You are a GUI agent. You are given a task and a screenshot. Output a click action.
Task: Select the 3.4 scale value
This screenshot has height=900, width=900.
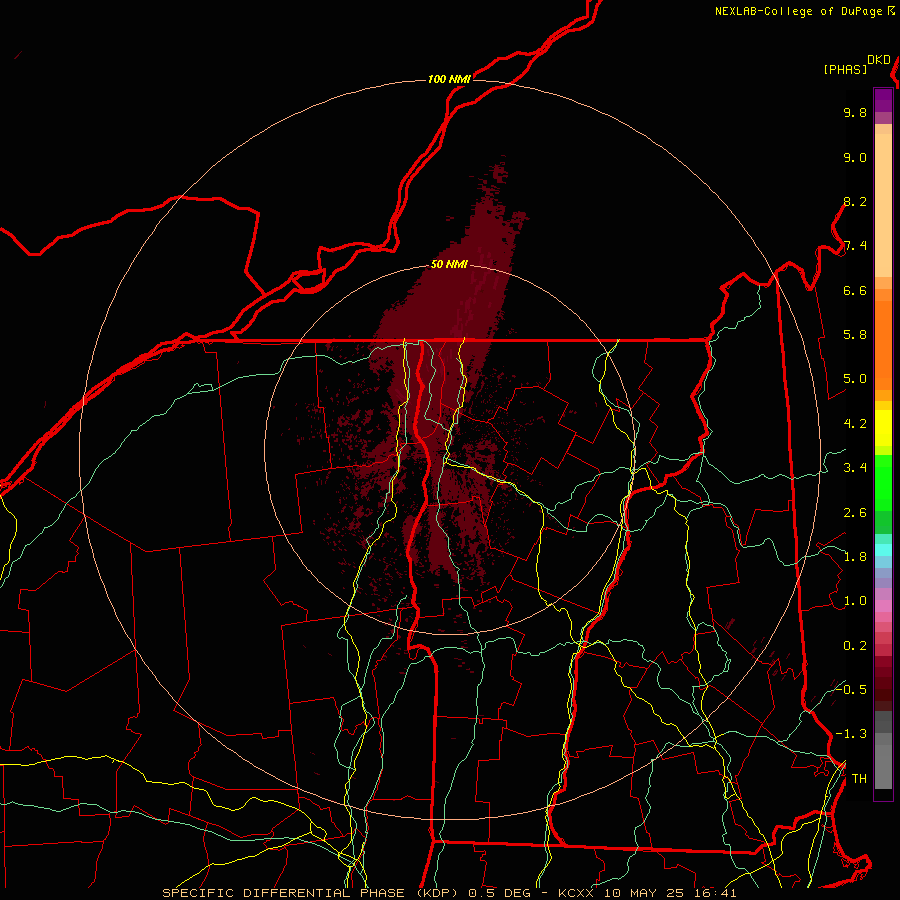855,468
